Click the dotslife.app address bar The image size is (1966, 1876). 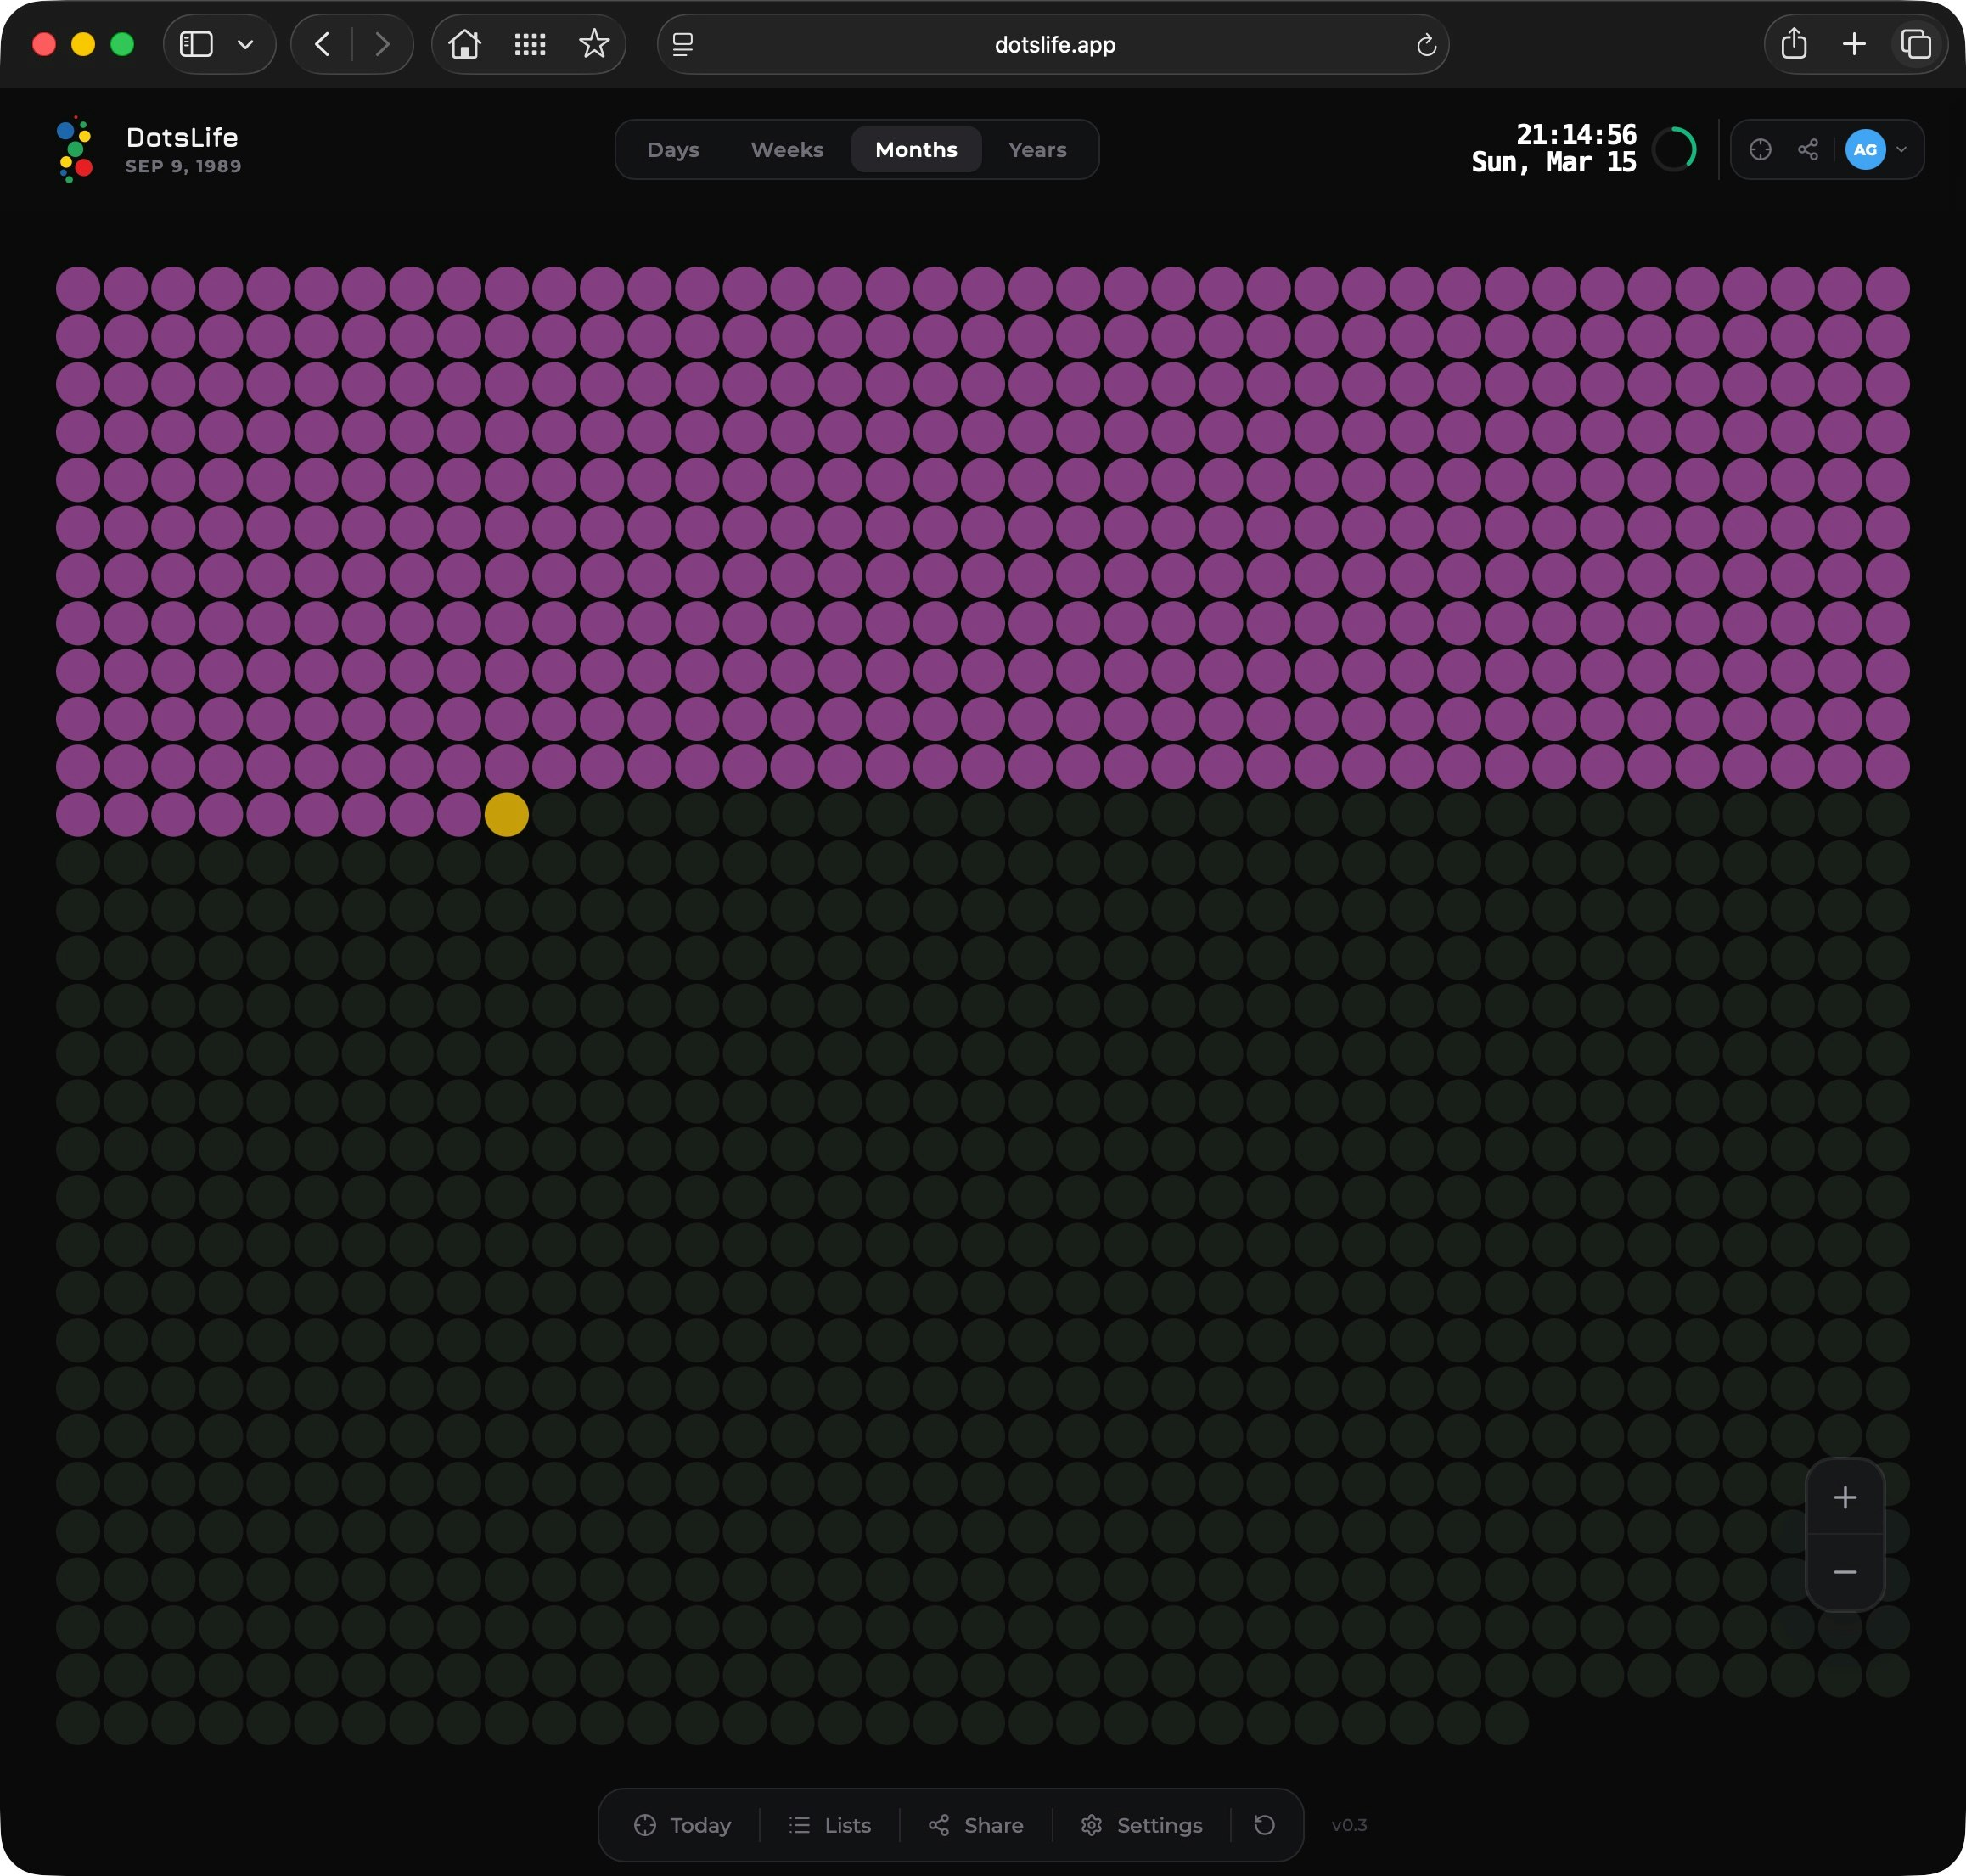pyautogui.click(x=1054, y=44)
